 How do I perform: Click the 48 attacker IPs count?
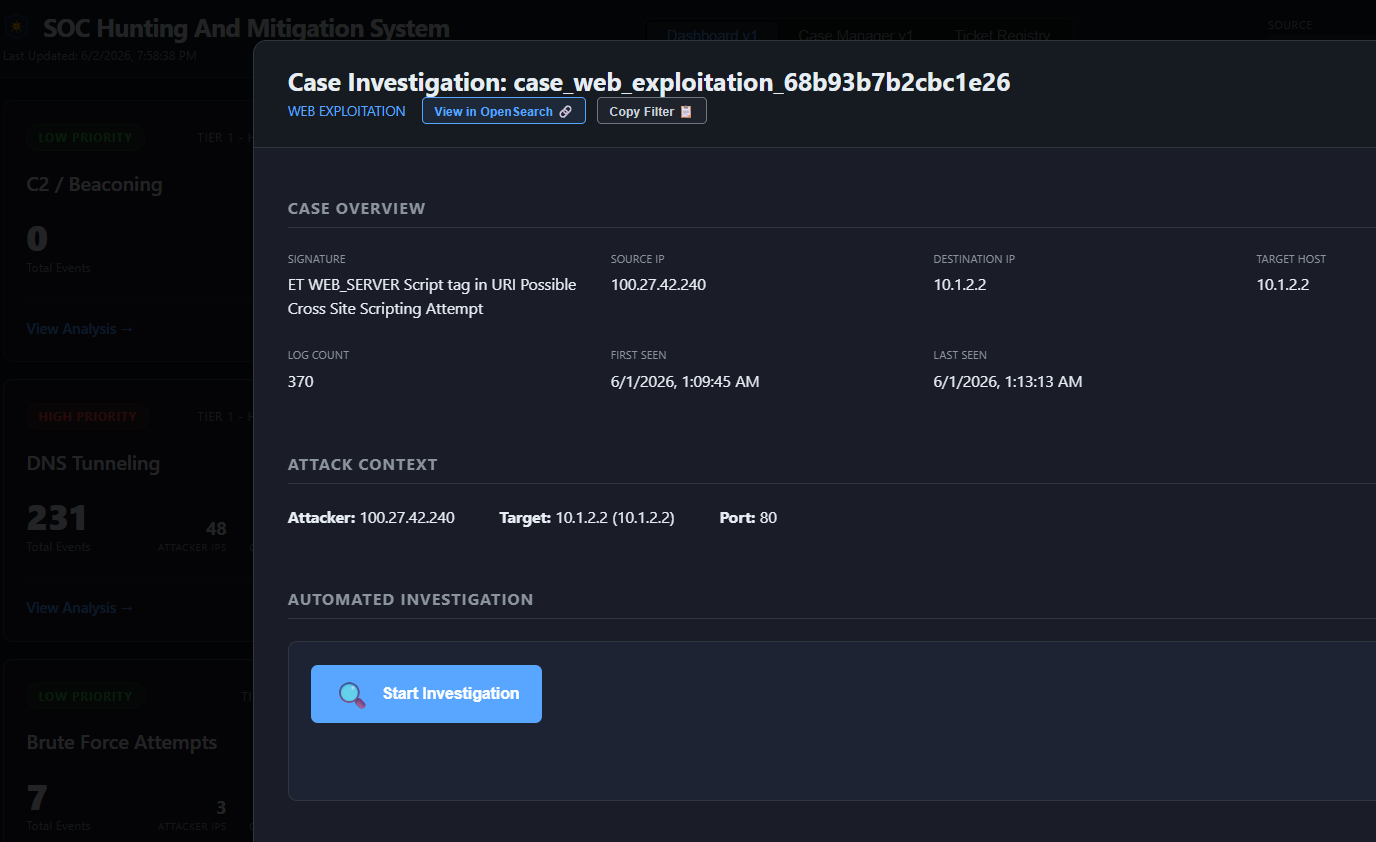tap(216, 529)
